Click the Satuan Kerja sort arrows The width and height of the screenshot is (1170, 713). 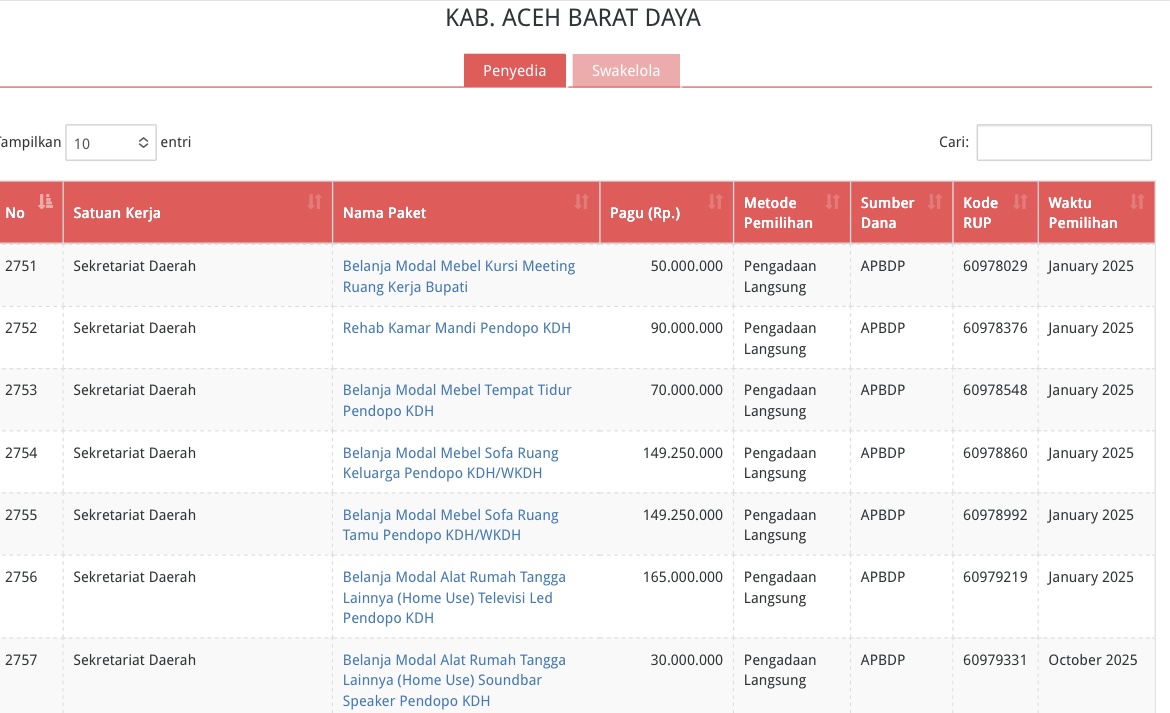click(314, 202)
